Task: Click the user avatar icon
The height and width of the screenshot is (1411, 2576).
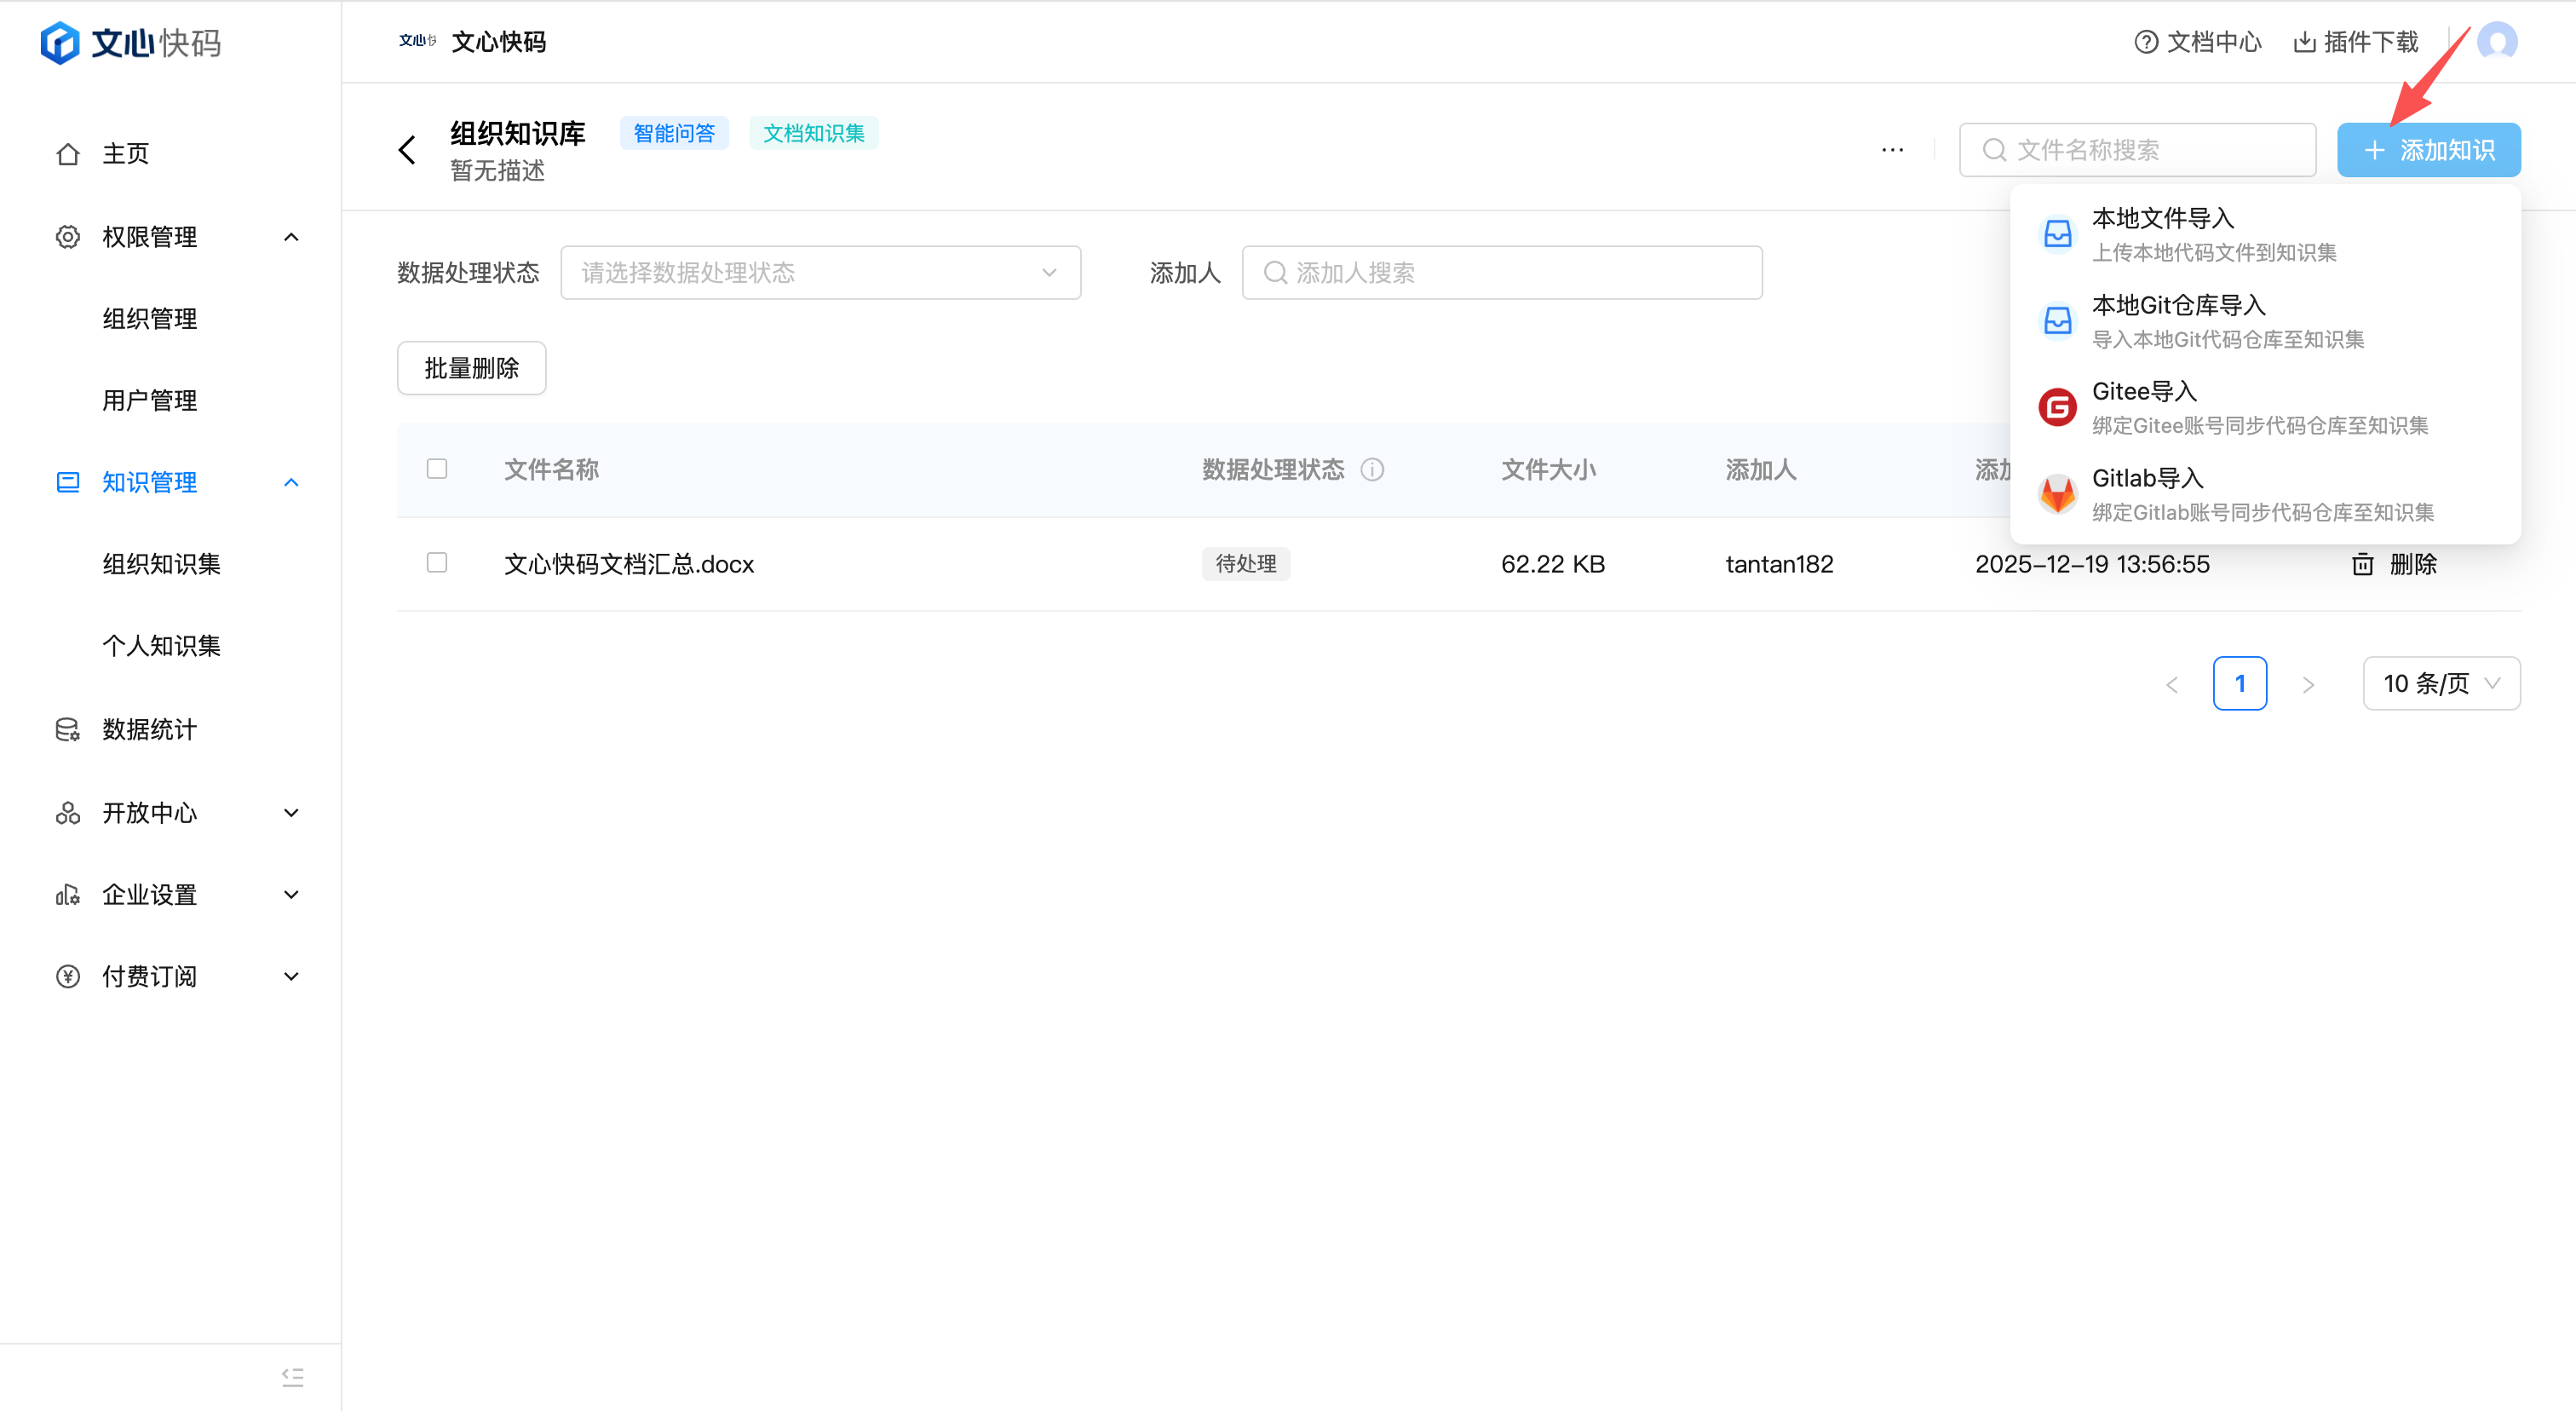Action: pos(2496,42)
